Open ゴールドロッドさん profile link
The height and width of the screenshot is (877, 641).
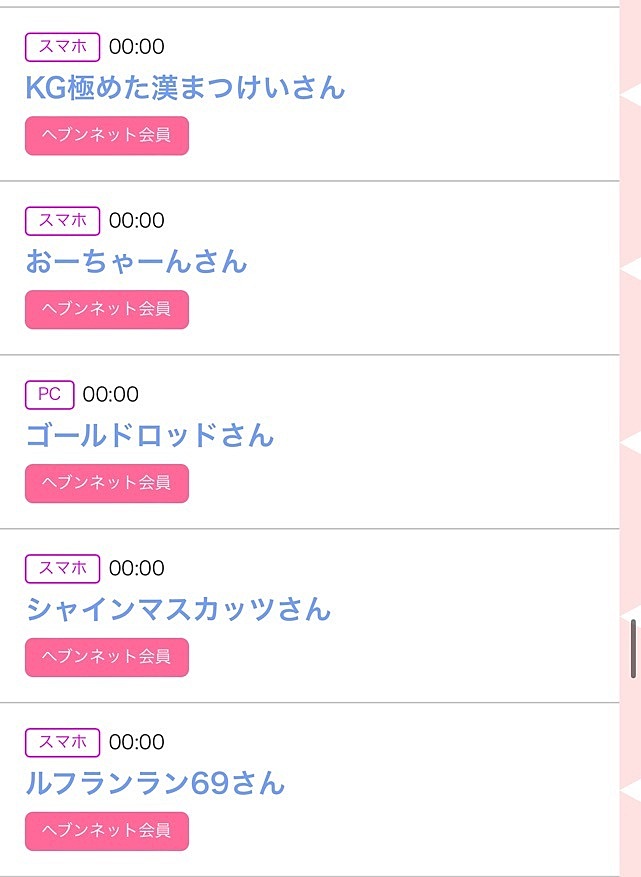point(149,435)
